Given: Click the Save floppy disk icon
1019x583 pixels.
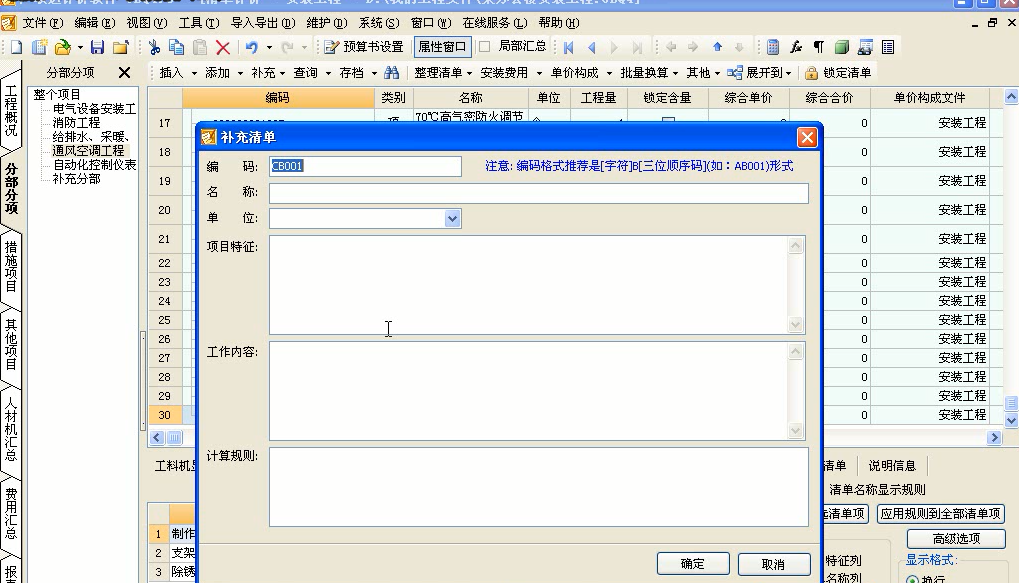Looking at the screenshot, I should point(97,47).
